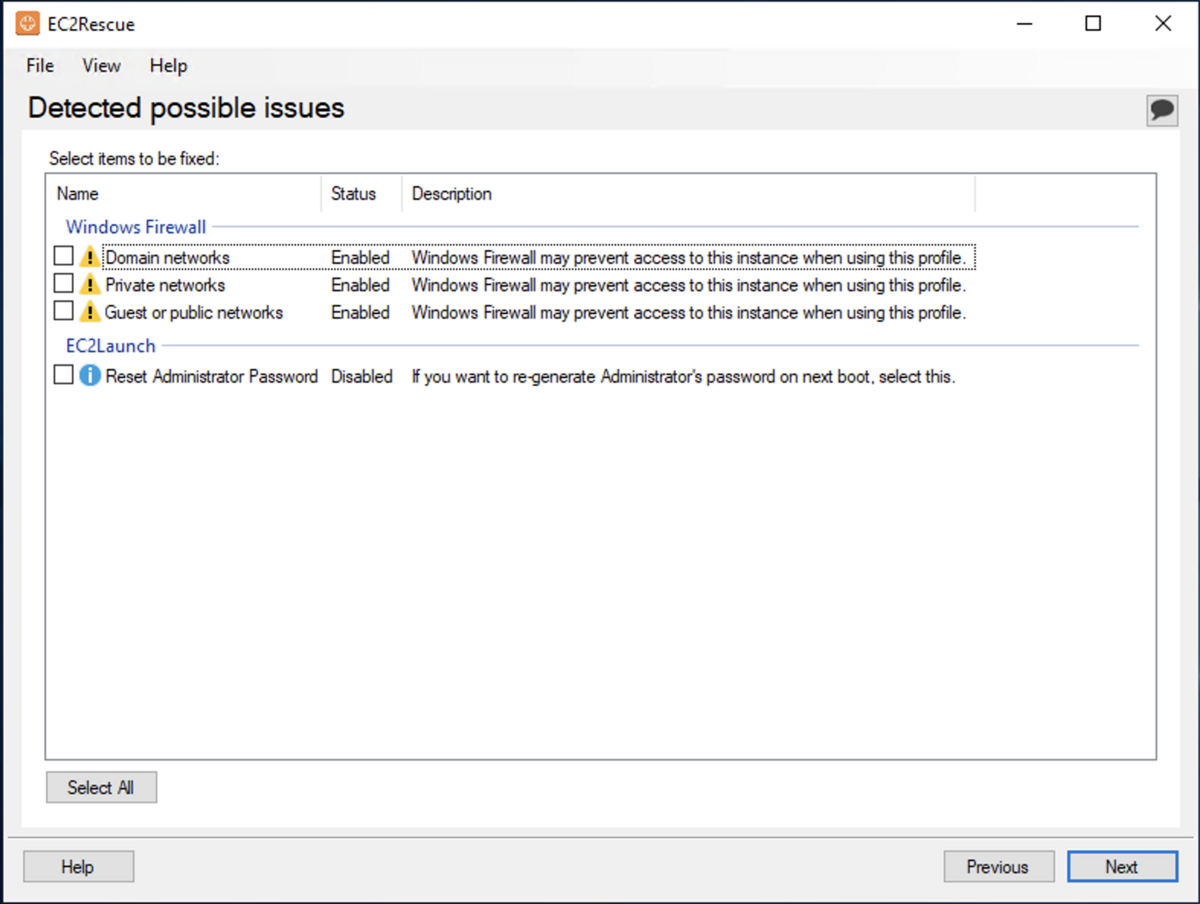Minimize the EC2Rescue window

[x=1024, y=24]
